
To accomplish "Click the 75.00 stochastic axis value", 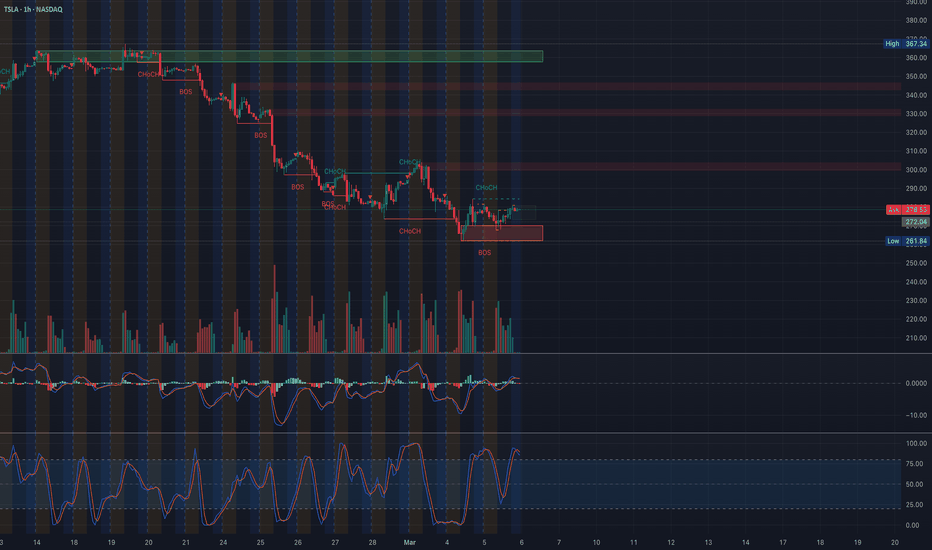I will pyautogui.click(x=916, y=463).
